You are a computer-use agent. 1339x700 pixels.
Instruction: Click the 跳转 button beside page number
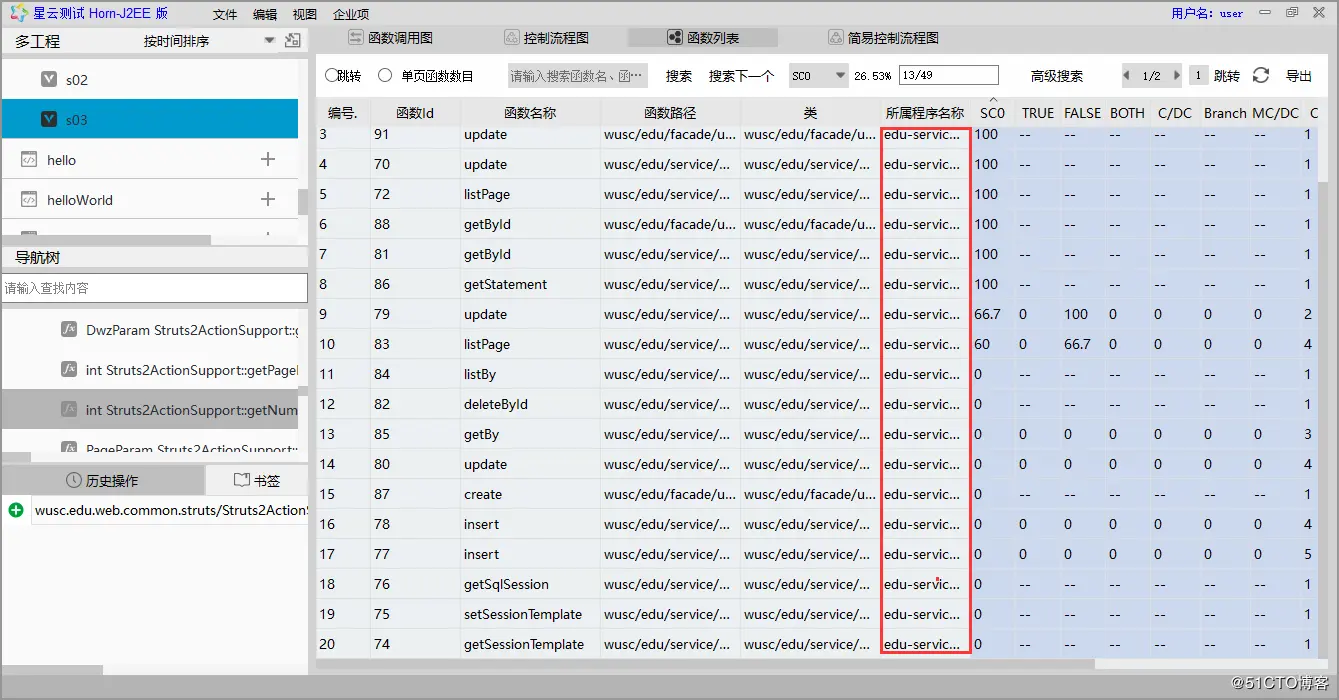tap(1227, 76)
